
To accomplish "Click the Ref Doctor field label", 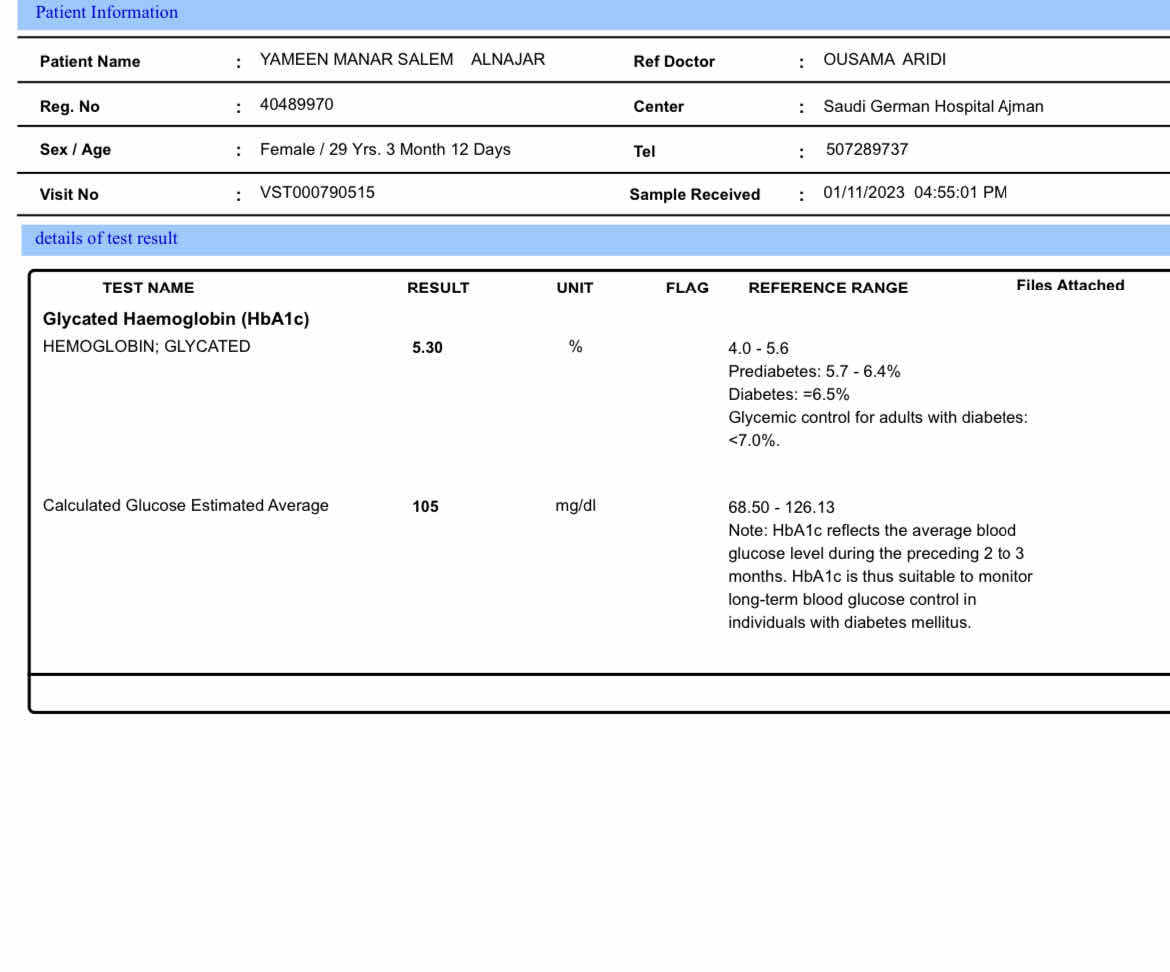I will pyautogui.click(x=674, y=62).
